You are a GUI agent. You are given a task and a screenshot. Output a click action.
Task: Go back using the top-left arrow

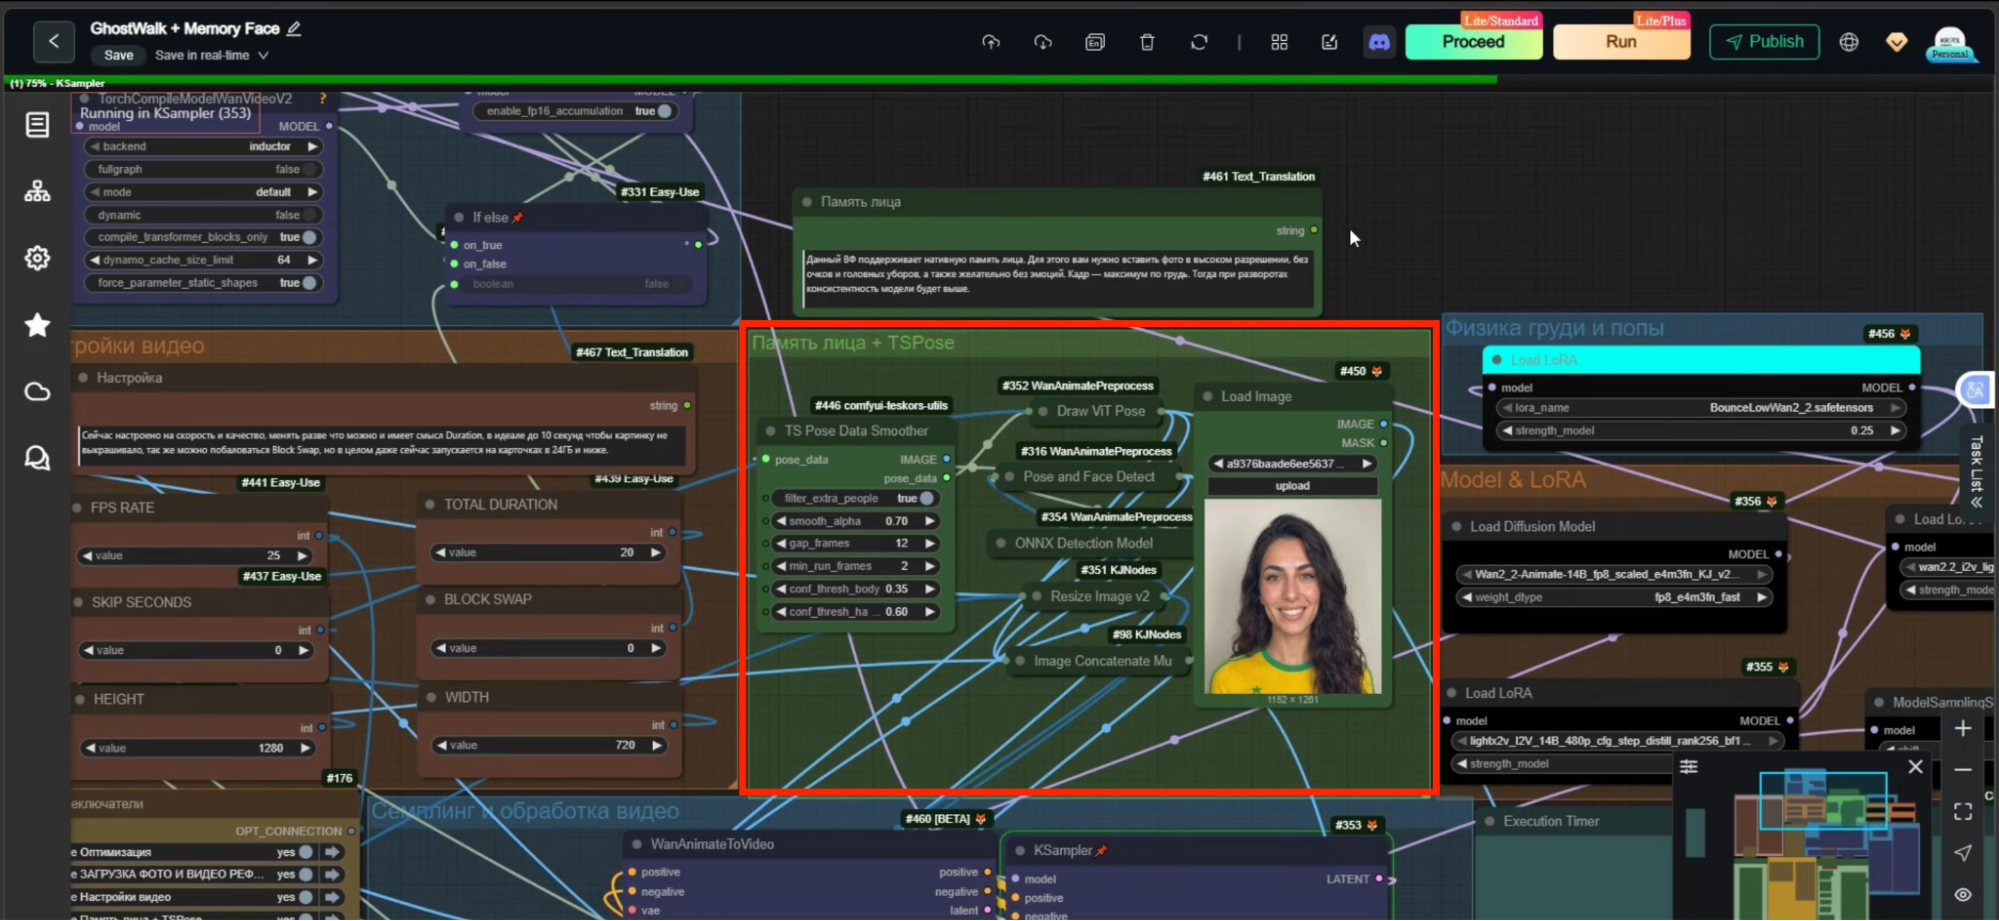point(54,41)
